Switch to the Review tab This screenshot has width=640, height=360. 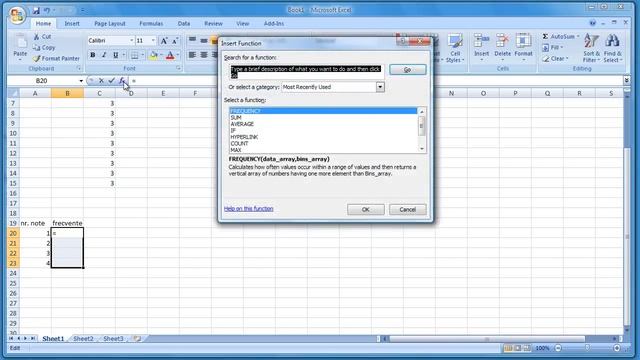pyautogui.click(x=213, y=24)
